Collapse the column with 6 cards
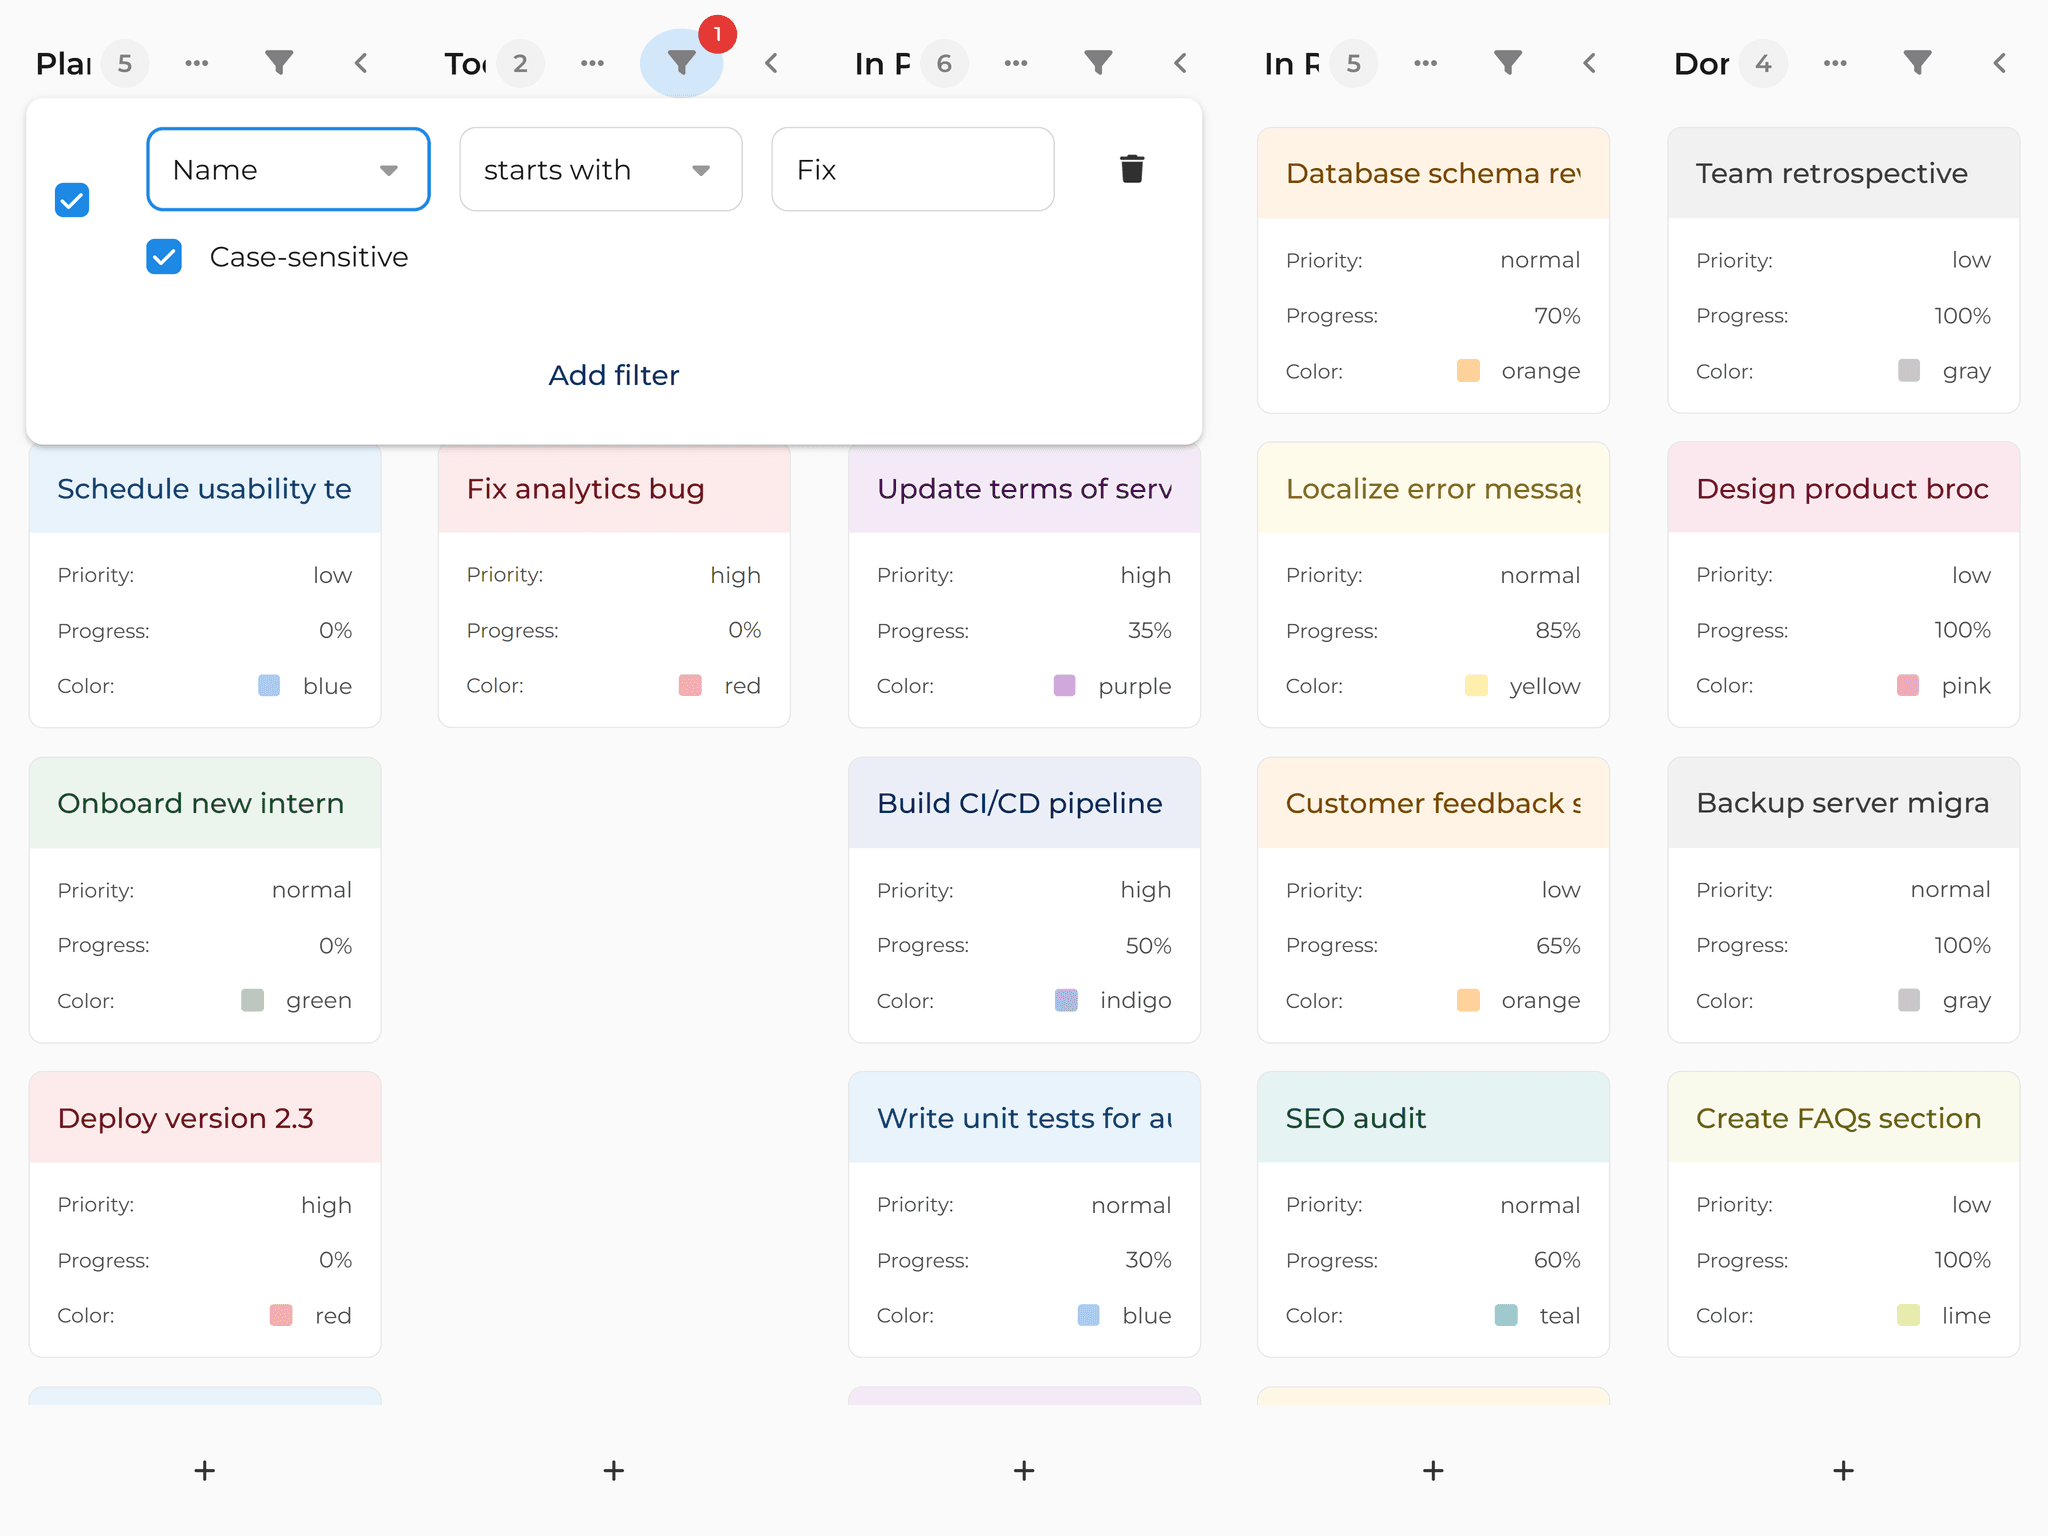This screenshot has height=1536, width=2048. pyautogui.click(x=1180, y=63)
